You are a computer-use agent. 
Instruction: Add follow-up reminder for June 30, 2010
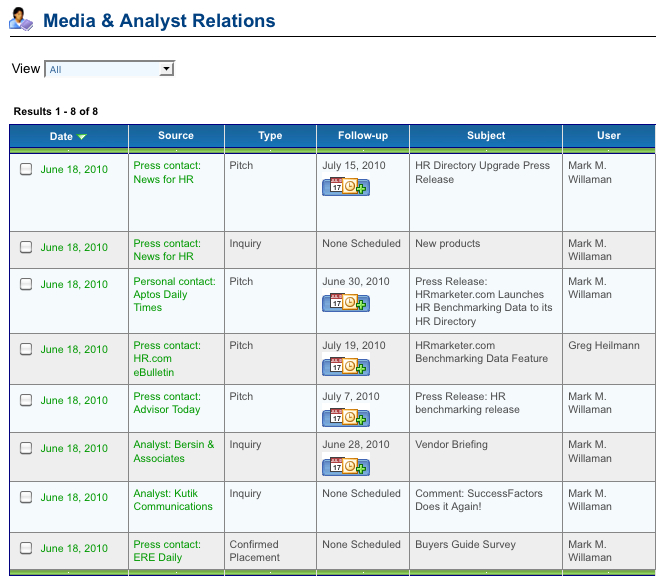pyautogui.click(x=346, y=302)
